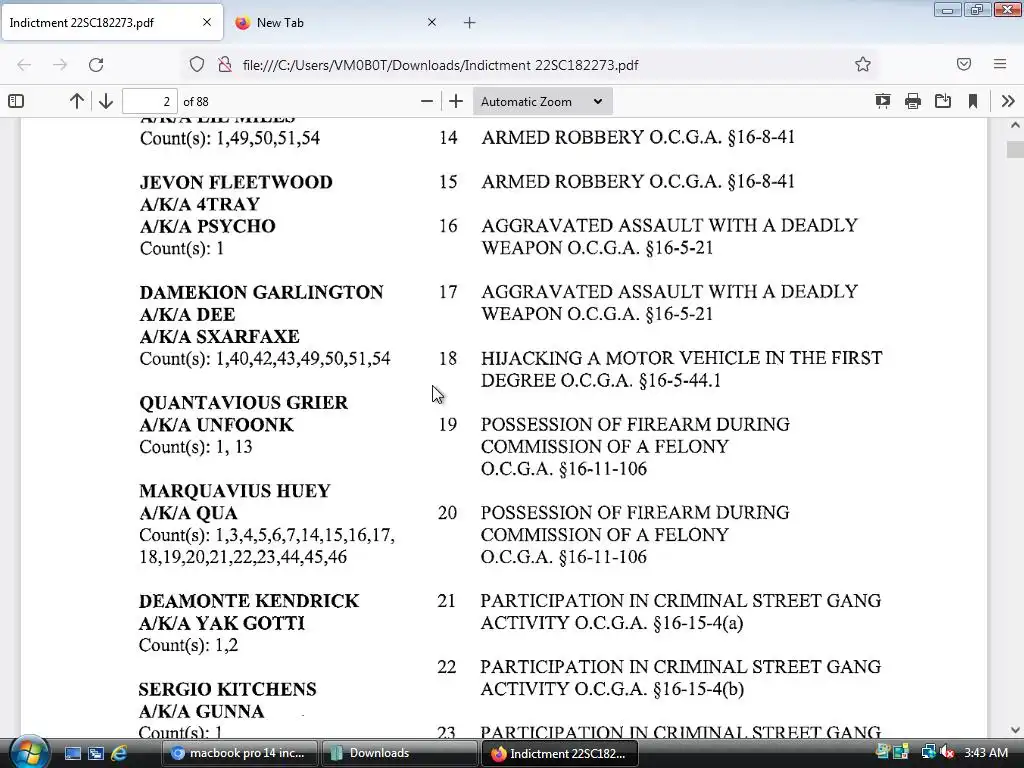Select Indictment Firefox taskbar button
The height and width of the screenshot is (768, 1024).
(559, 753)
